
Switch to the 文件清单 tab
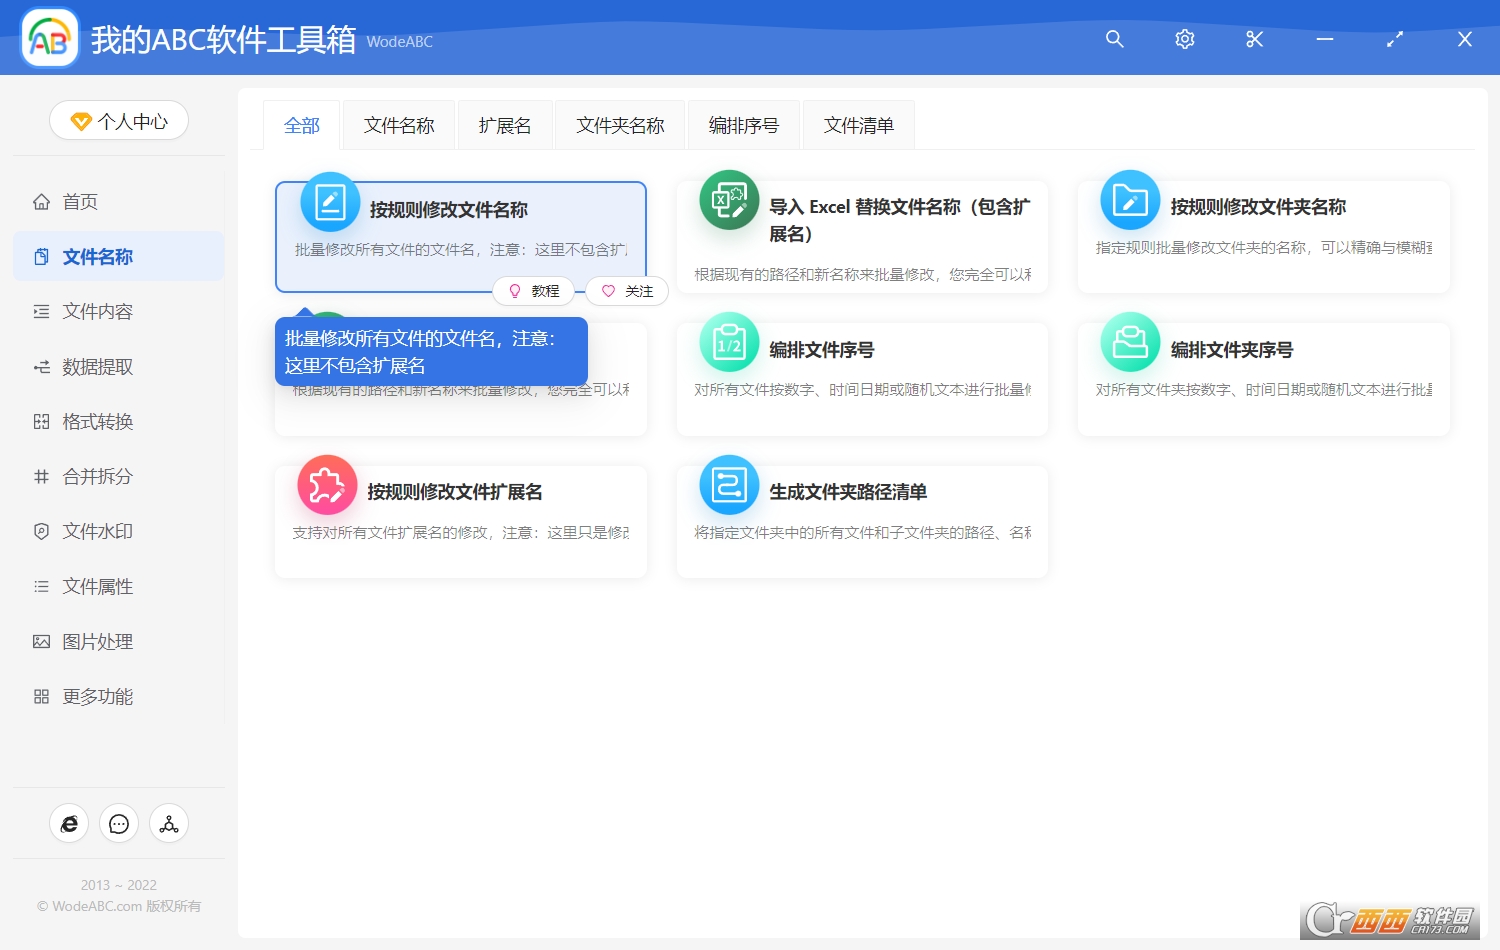click(x=857, y=124)
